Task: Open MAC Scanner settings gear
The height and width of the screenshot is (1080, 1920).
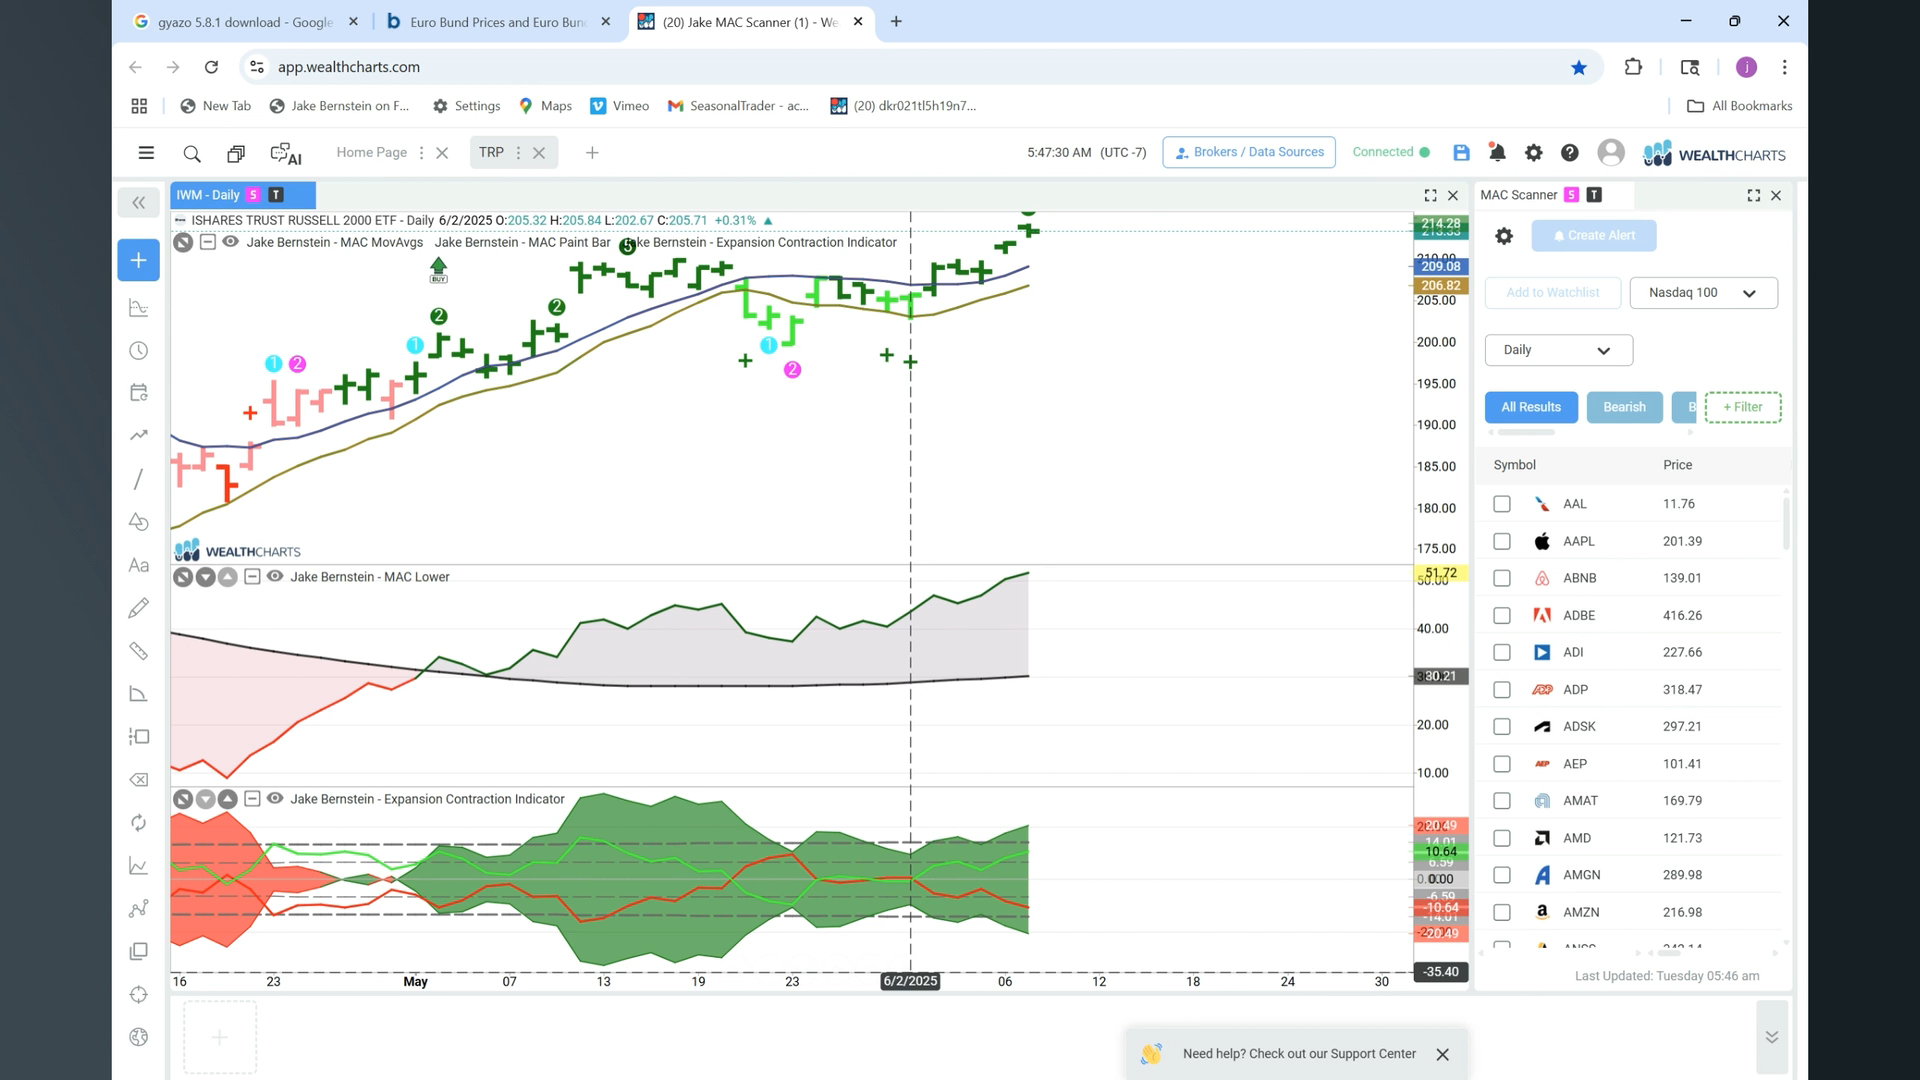Action: point(1504,236)
